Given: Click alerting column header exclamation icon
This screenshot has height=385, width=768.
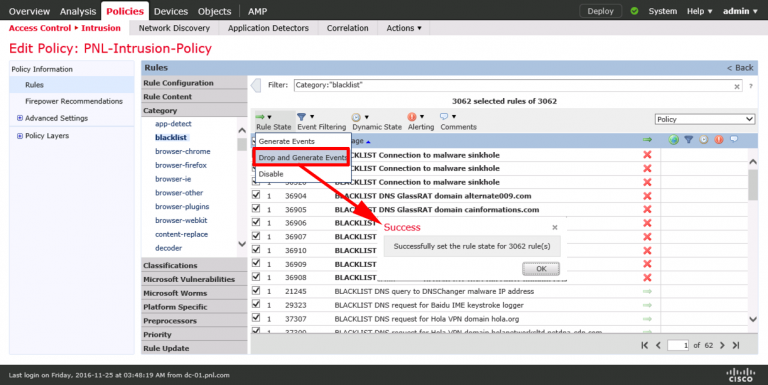Looking at the screenshot, I should pyautogui.click(x=719, y=140).
